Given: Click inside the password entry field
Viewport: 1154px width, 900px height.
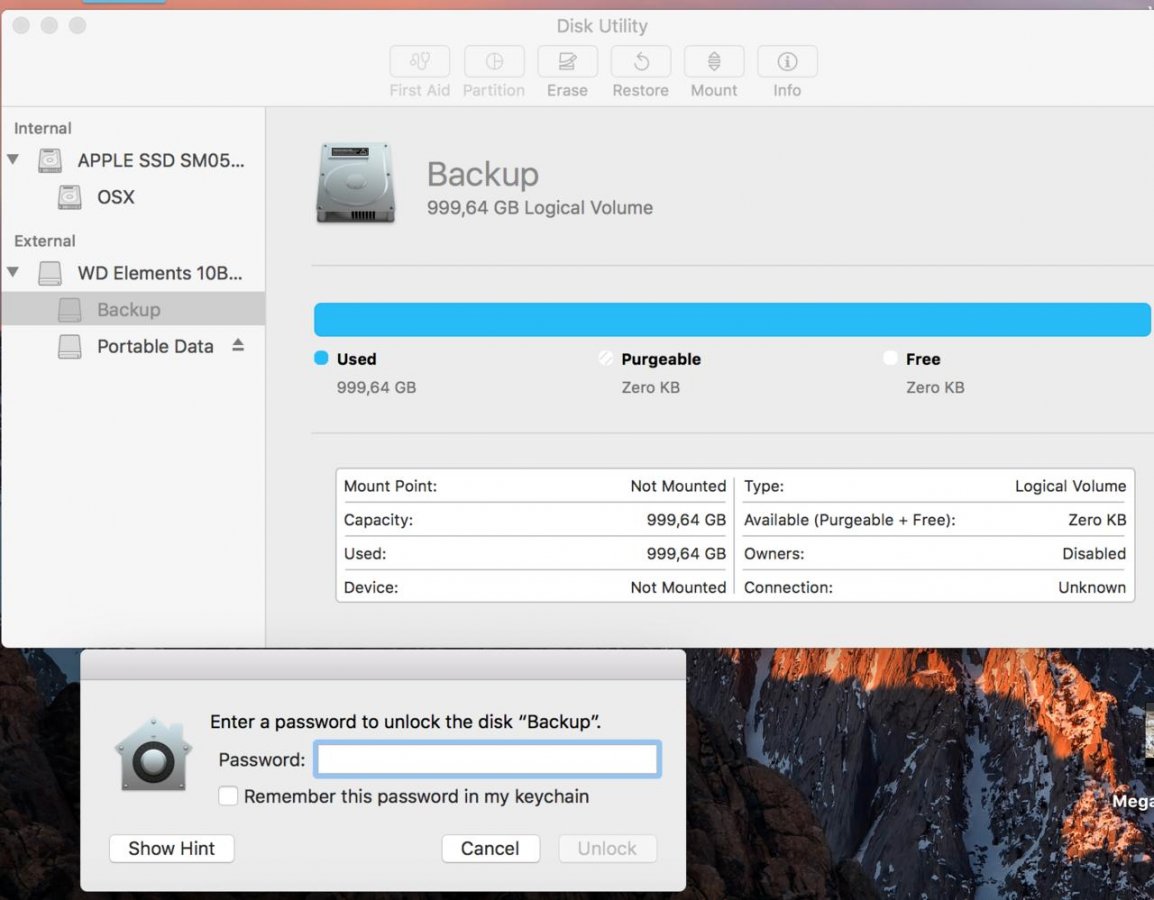Looking at the screenshot, I should 486,758.
